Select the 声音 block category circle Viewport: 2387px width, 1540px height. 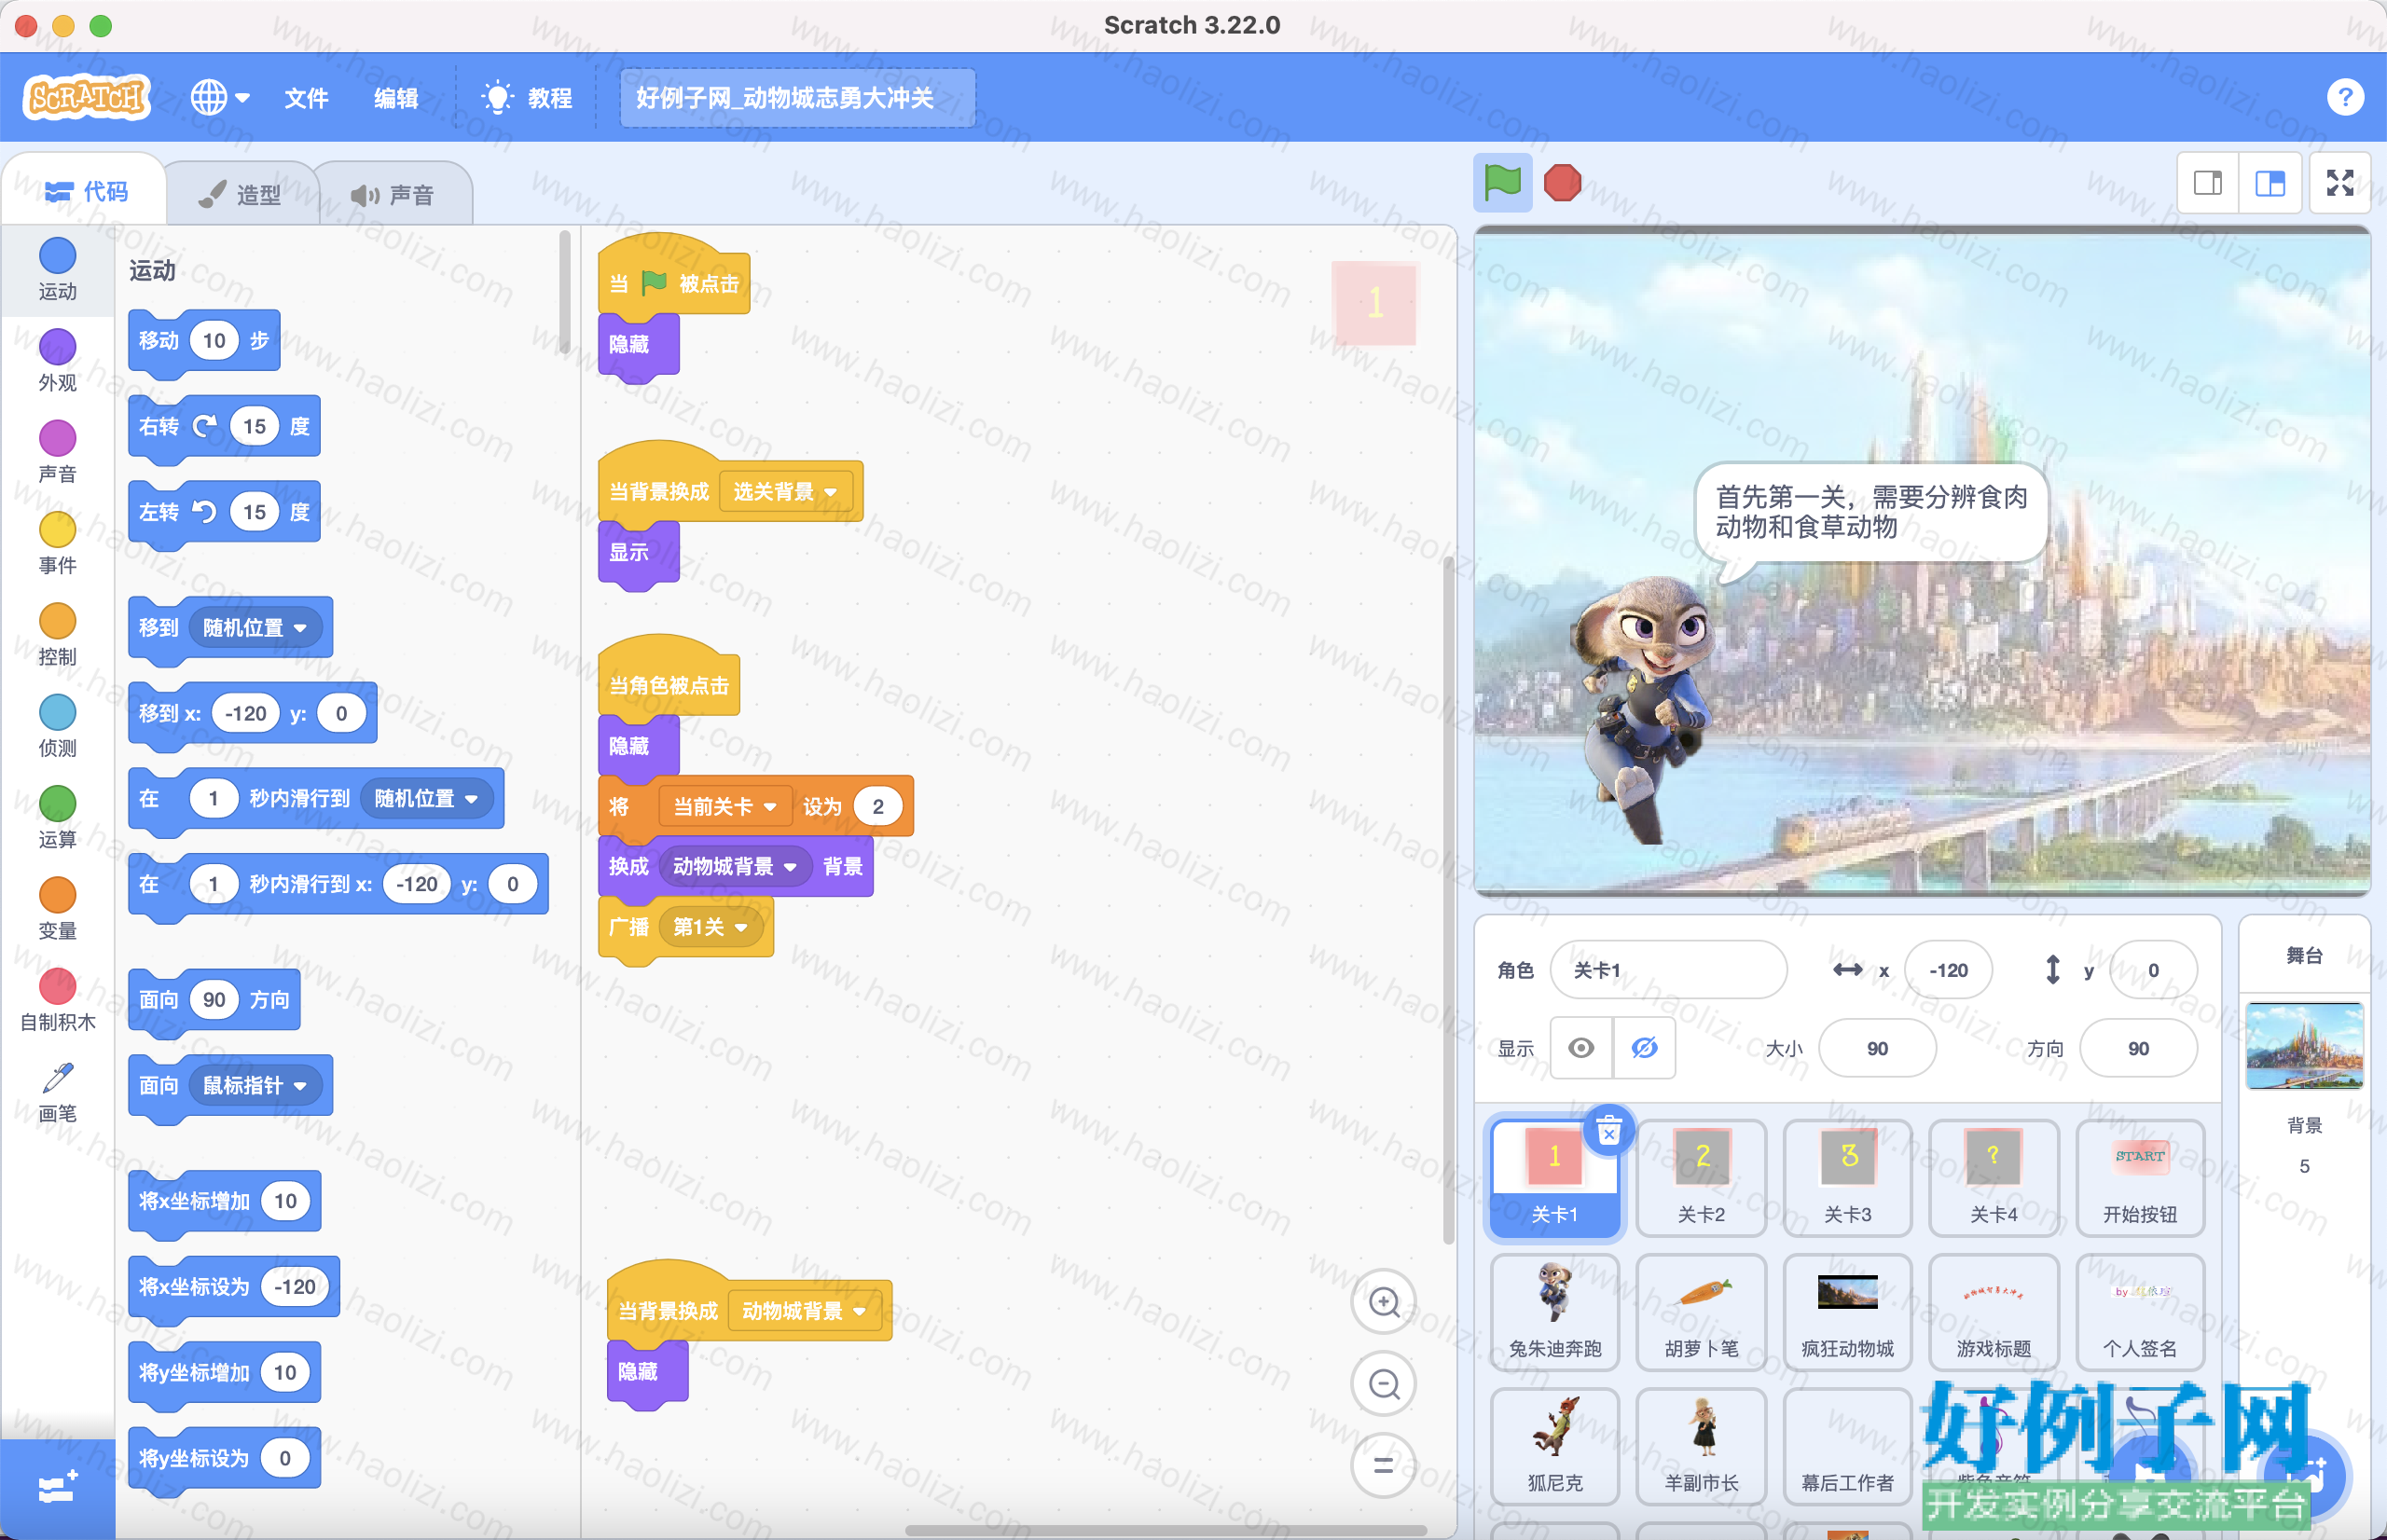click(57, 438)
